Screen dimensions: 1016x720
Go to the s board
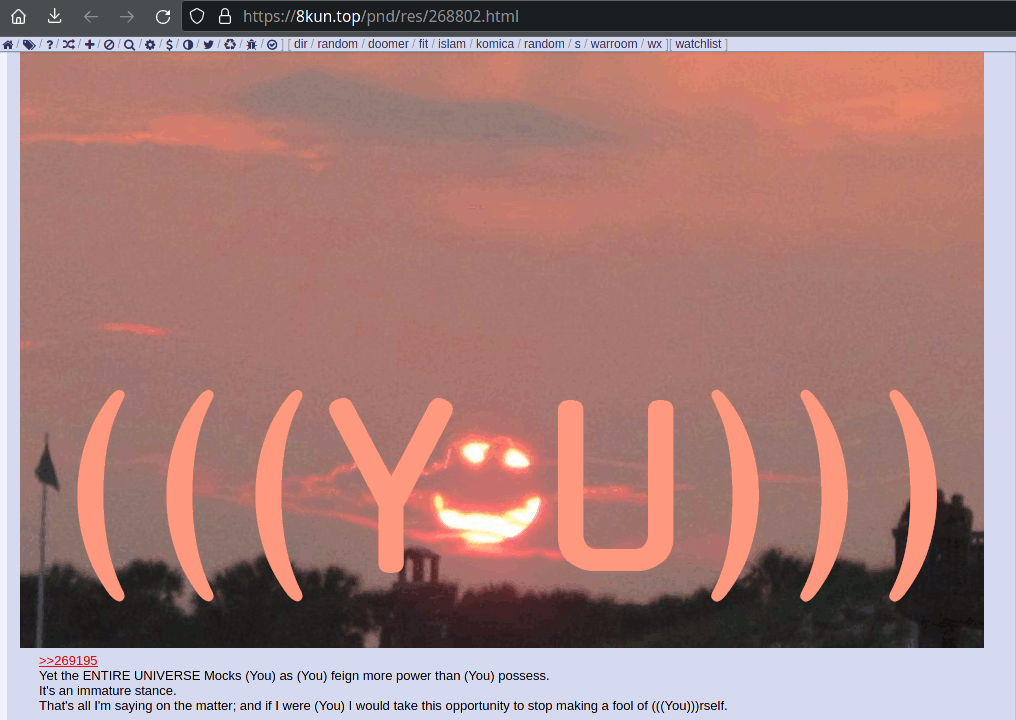[577, 44]
